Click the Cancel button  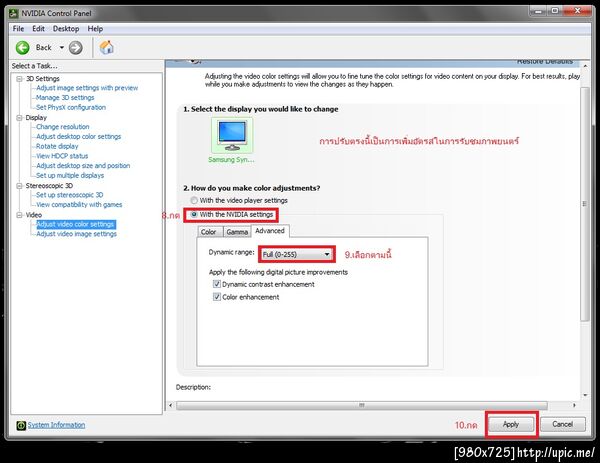point(562,424)
